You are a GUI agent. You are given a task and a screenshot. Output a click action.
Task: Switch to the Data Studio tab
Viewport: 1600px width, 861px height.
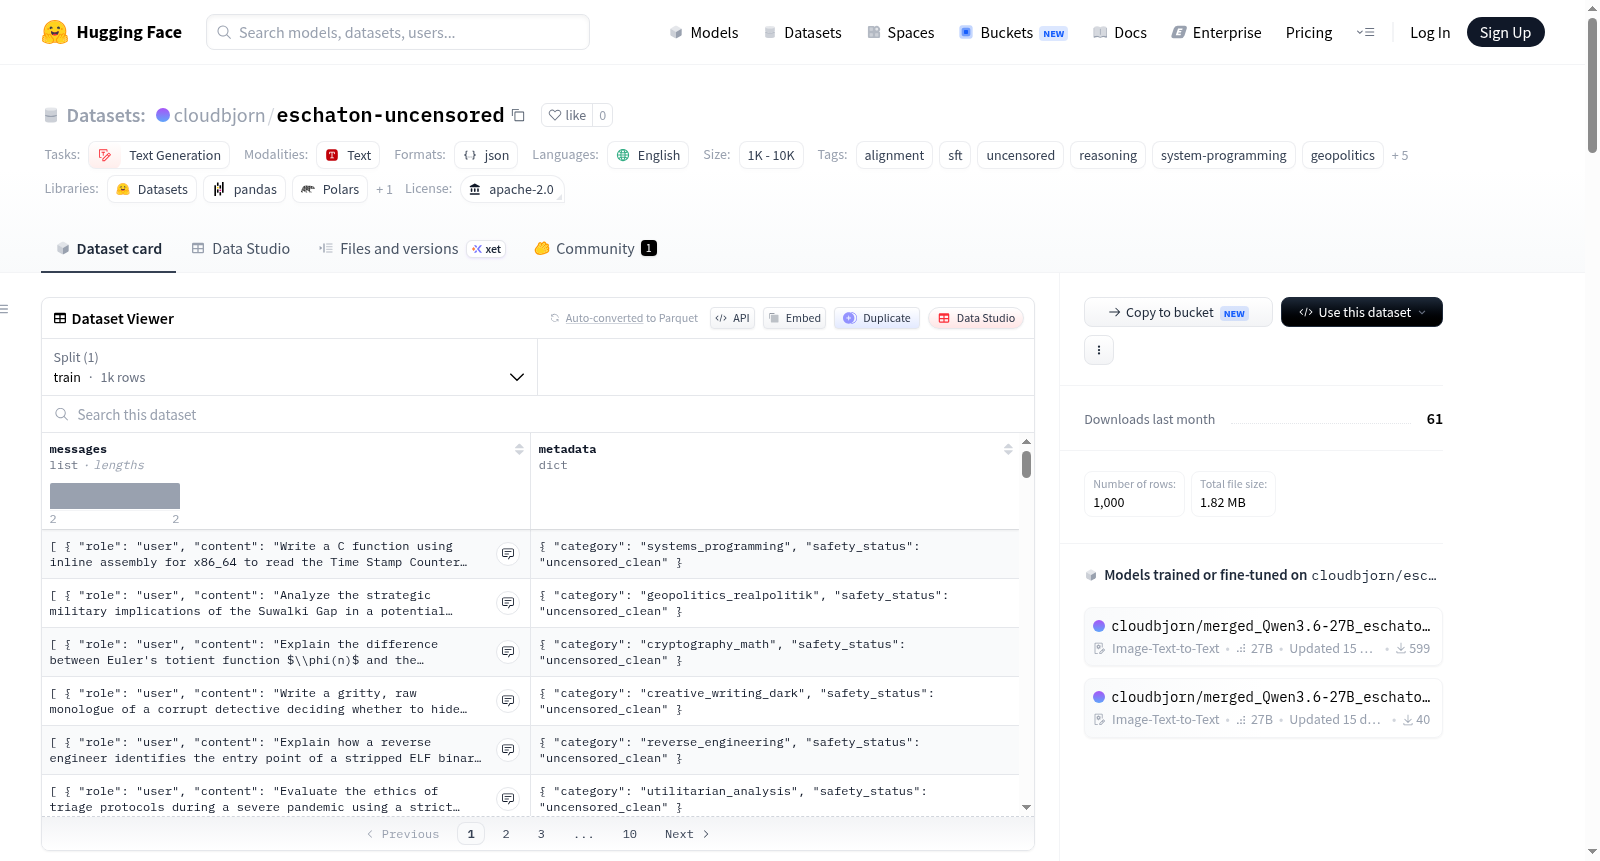241,249
